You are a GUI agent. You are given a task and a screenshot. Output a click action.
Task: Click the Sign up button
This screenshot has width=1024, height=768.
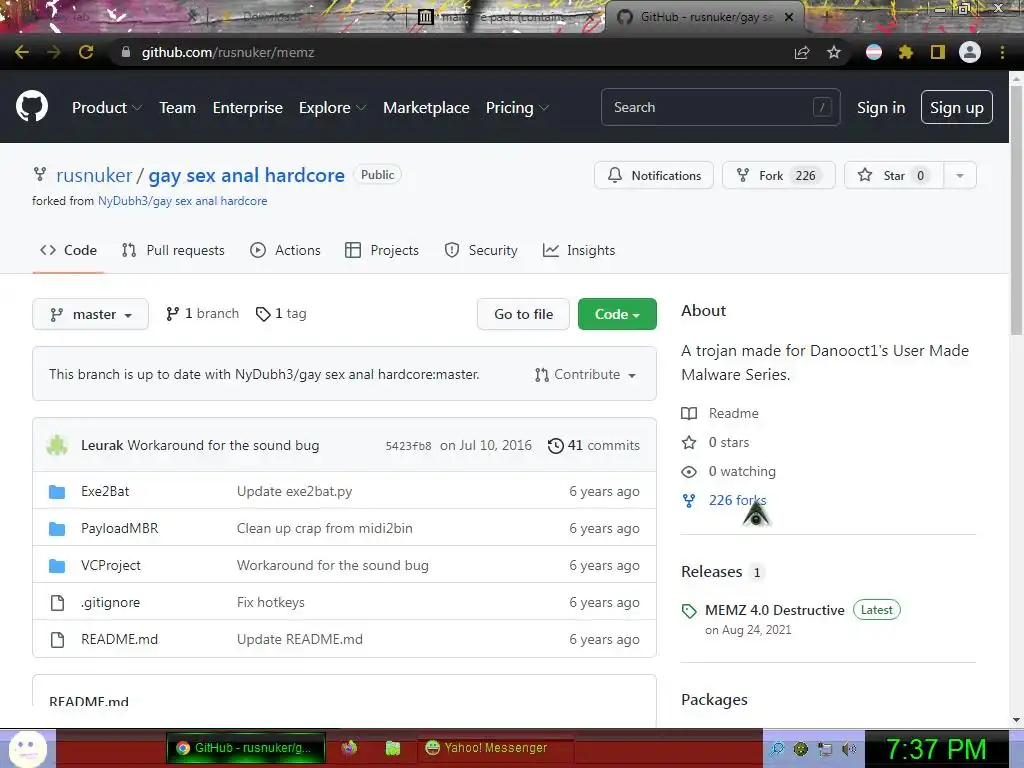[x=957, y=107]
